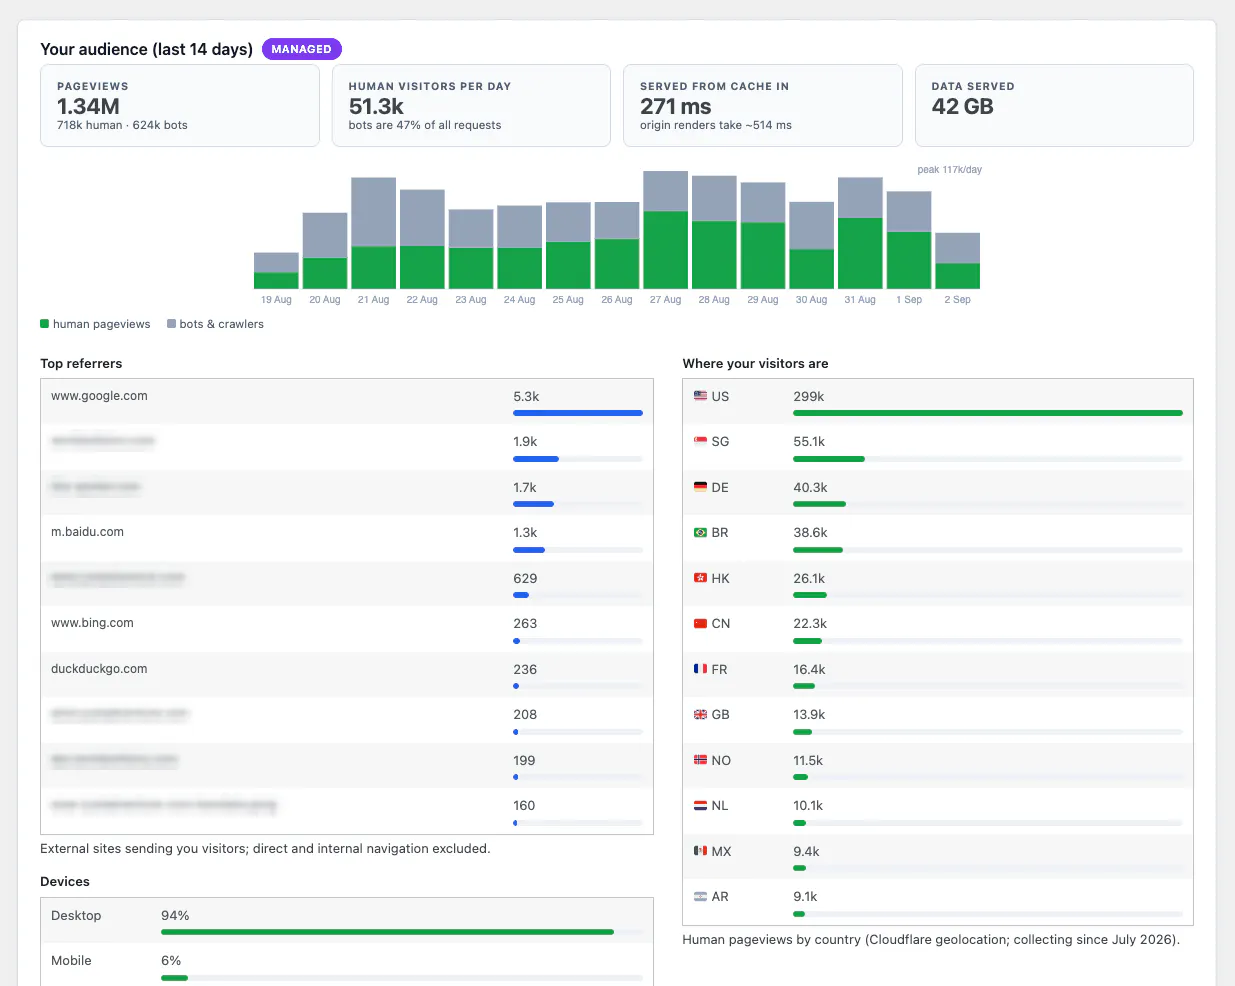
Task: Open the Pageviews 1.34M card
Action: click(x=180, y=106)
